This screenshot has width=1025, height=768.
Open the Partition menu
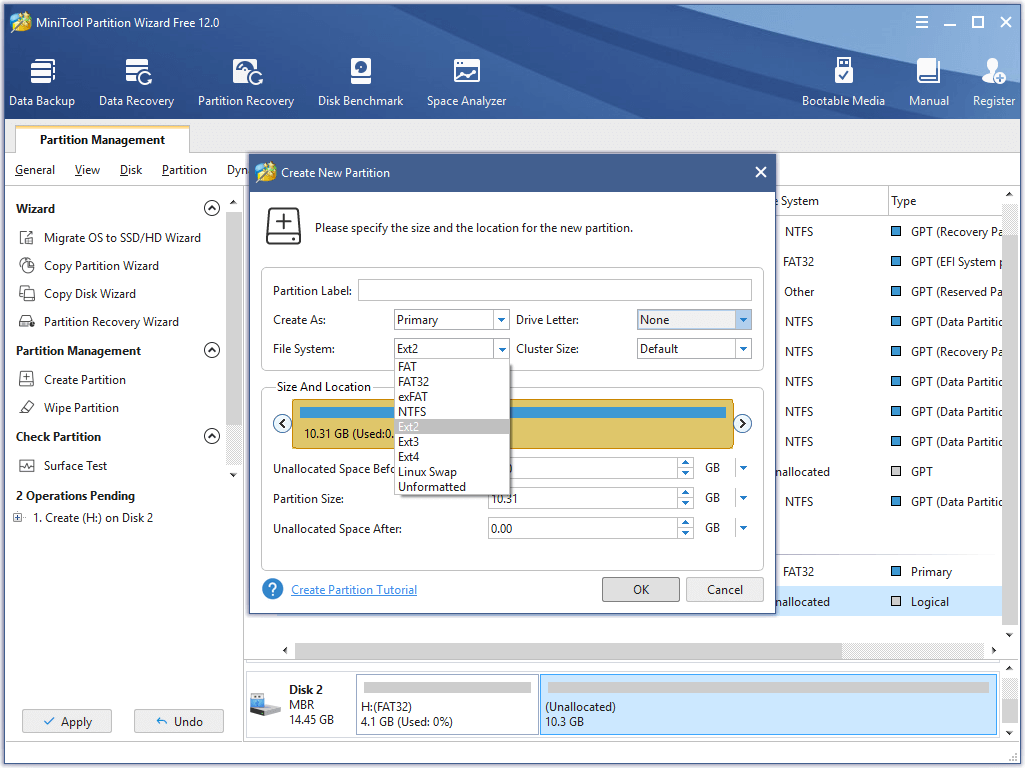(184, 170)
